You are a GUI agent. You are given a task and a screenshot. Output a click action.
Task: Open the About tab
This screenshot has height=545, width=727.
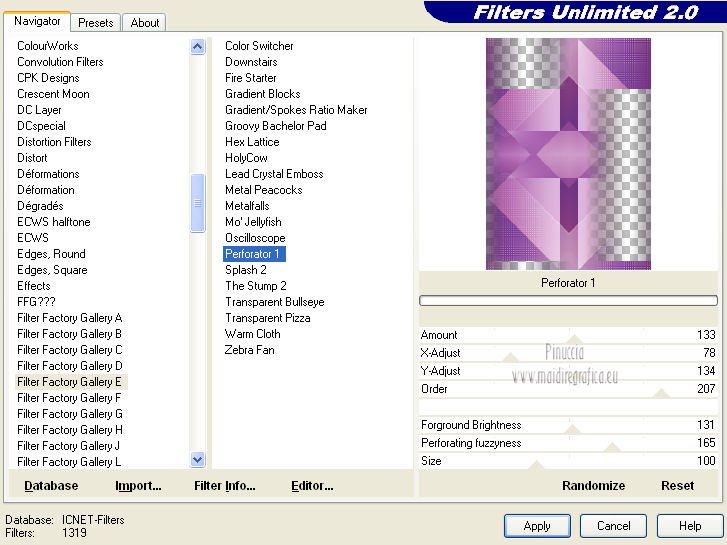(145, 23)
